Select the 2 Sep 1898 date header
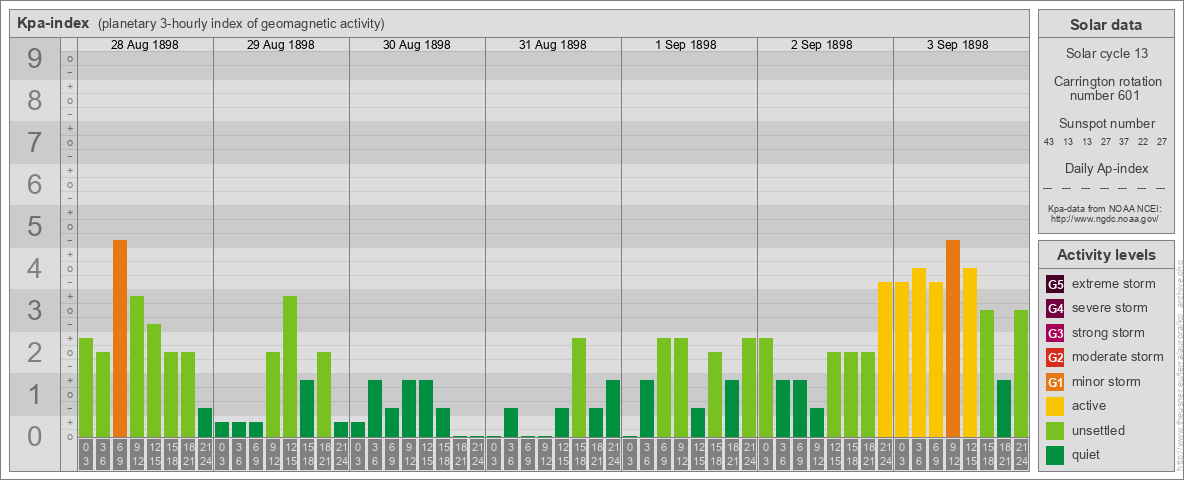The width and height of the screenshot is (1184, 480). [x=822, y=45]
